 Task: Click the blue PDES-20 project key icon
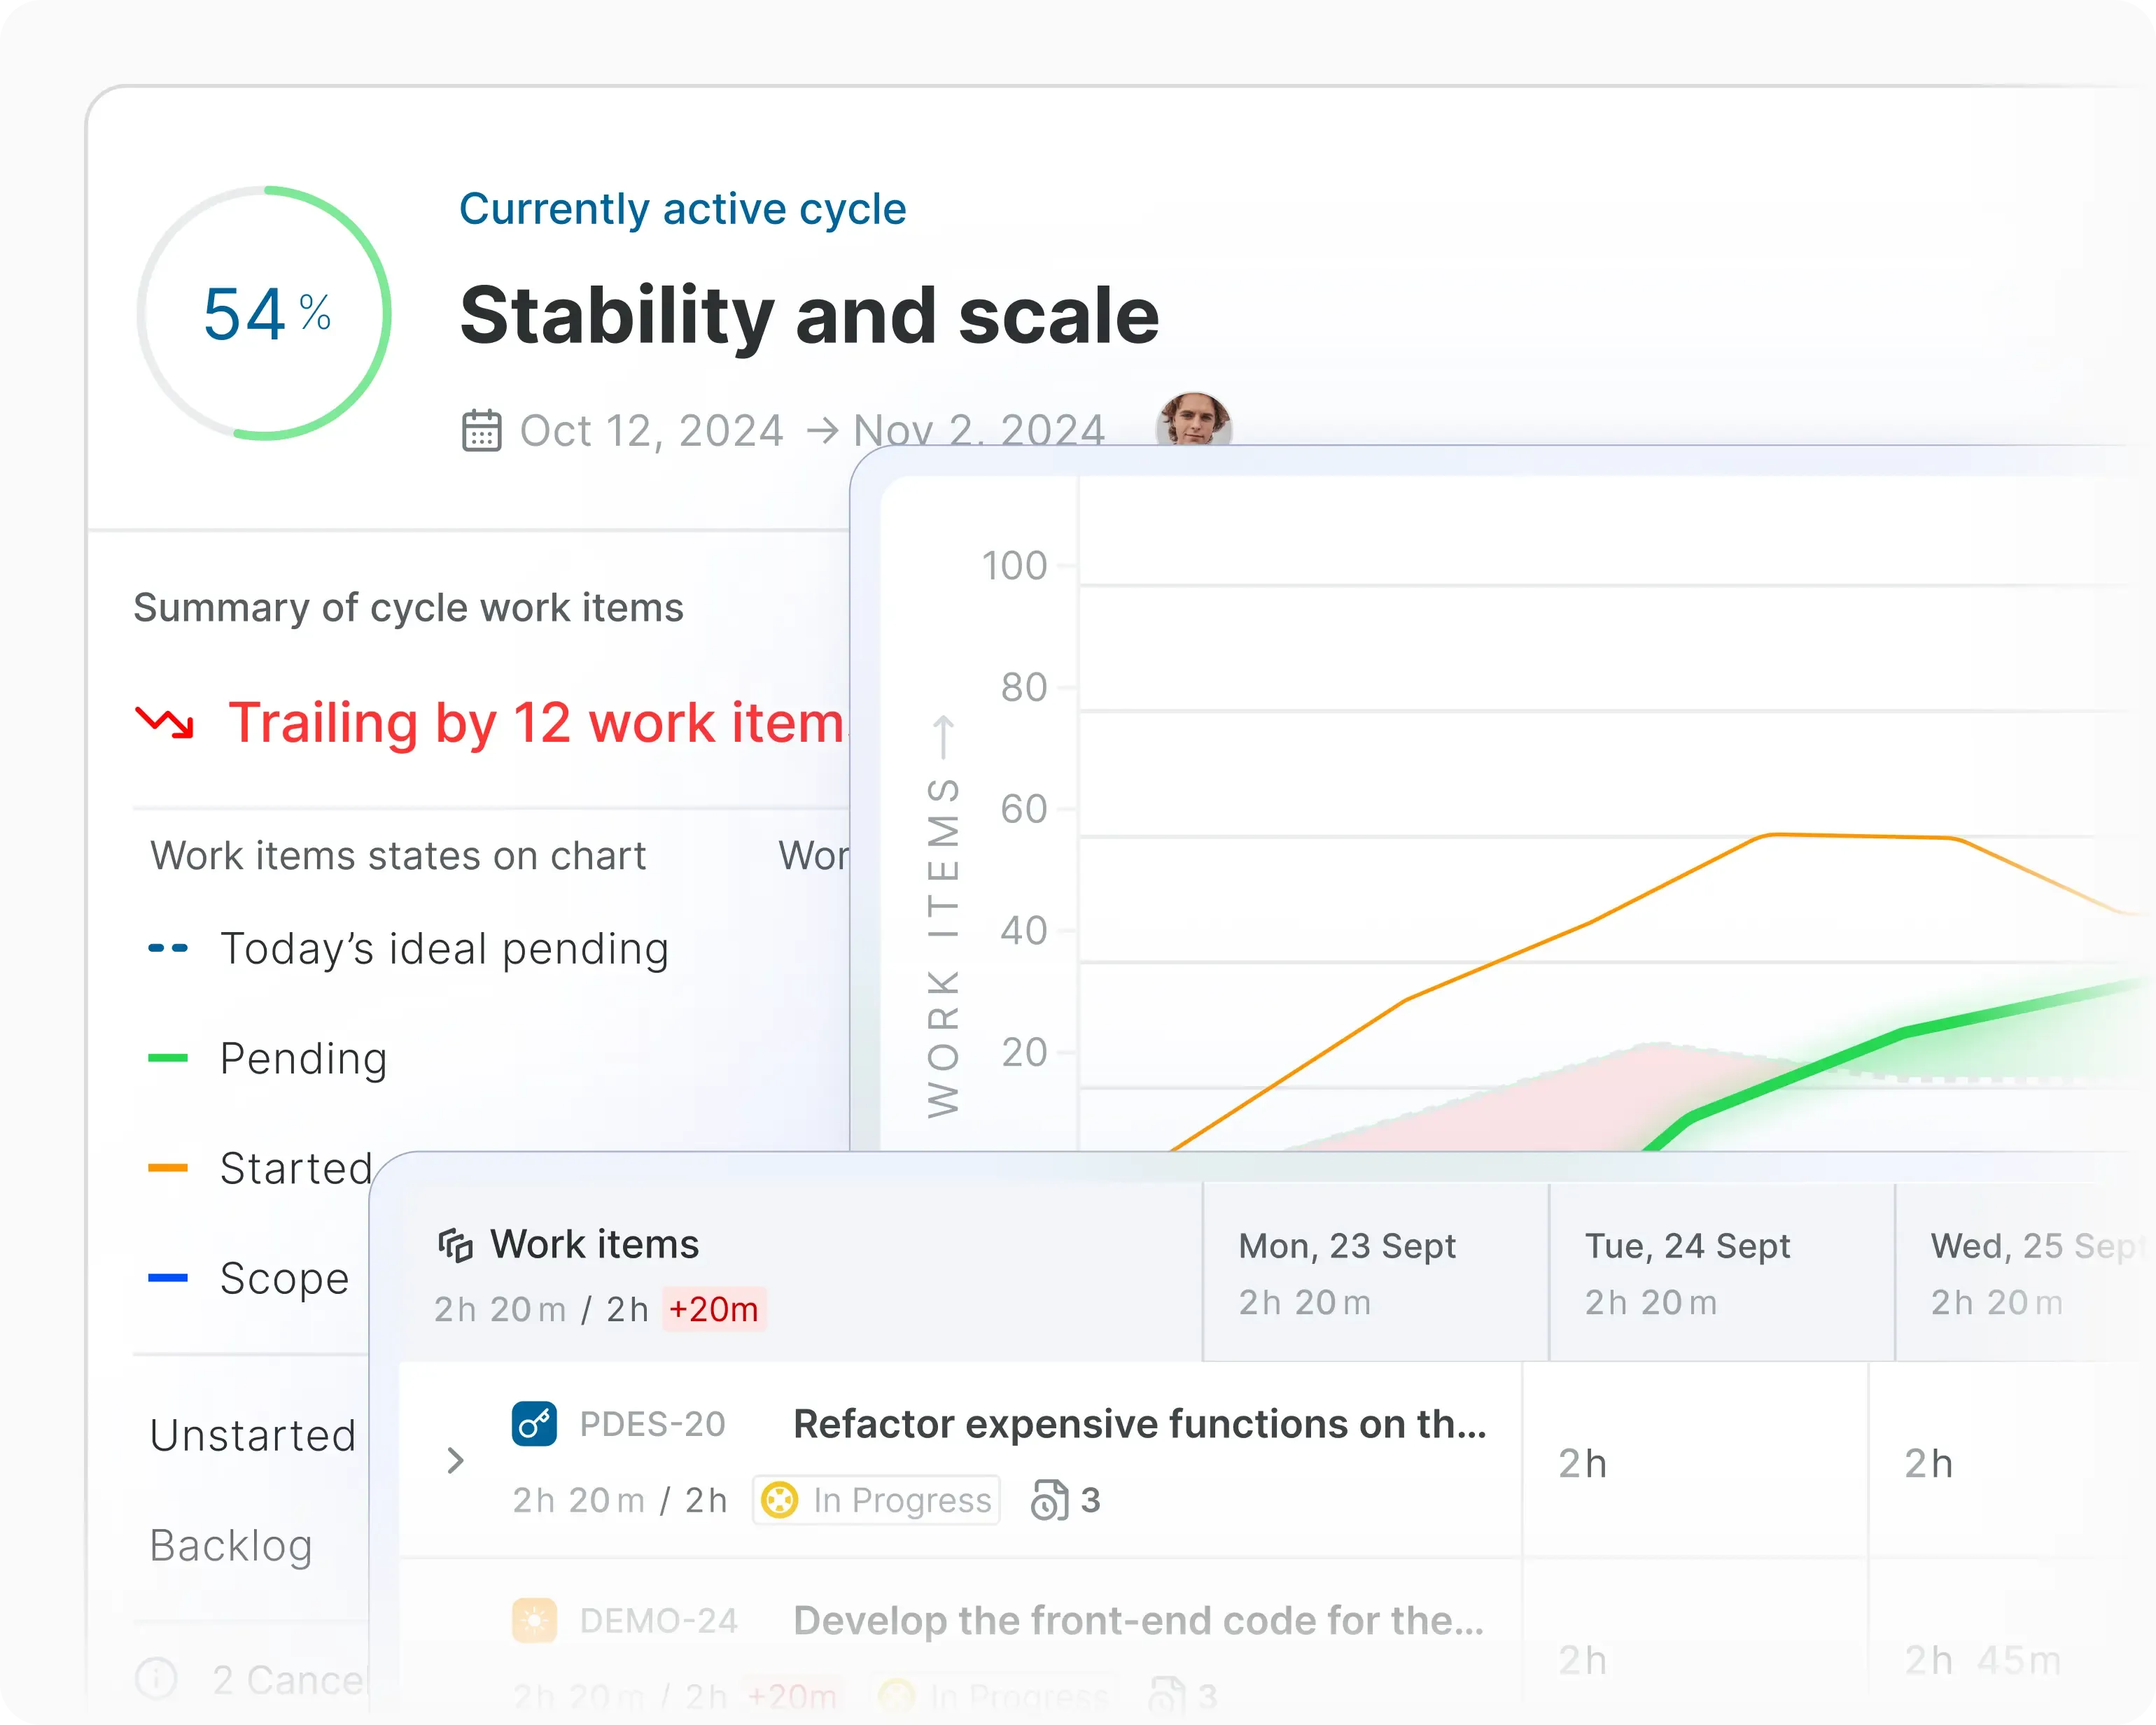pyautogui.click(x=534, y=1423)
